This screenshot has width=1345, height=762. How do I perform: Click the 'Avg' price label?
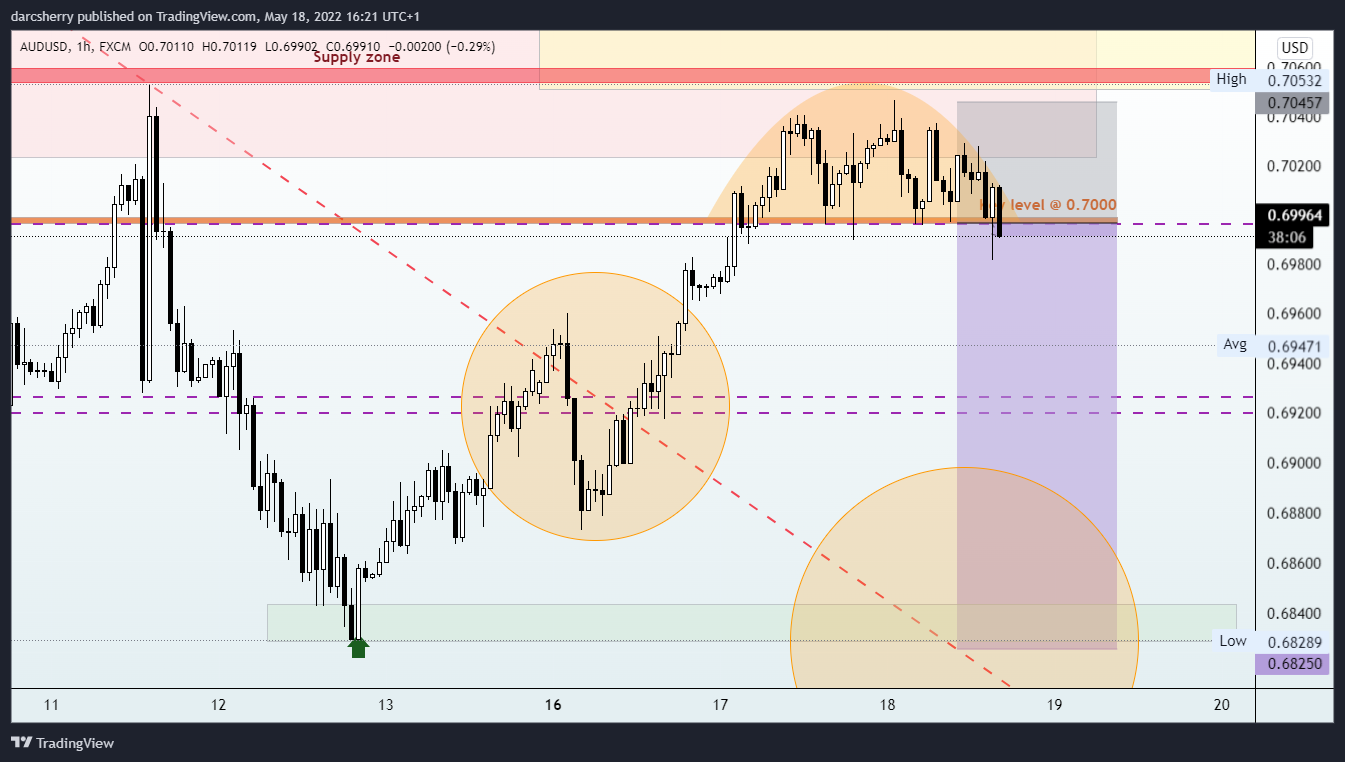tap(1235, 345)
